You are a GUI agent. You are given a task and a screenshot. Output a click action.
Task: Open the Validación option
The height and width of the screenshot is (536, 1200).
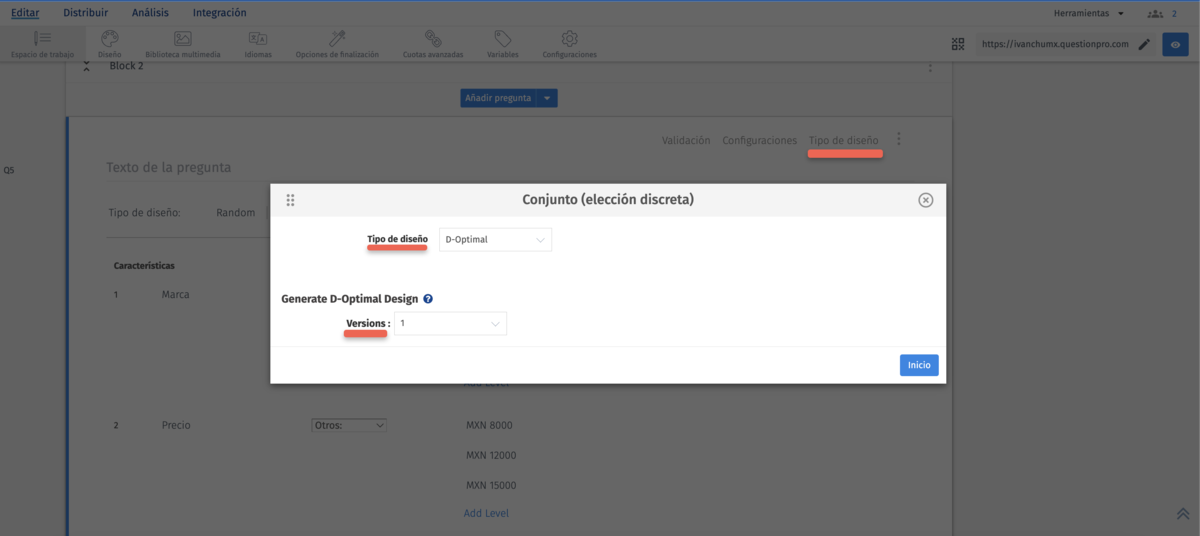pyautogui.click(x=686, y=141)
